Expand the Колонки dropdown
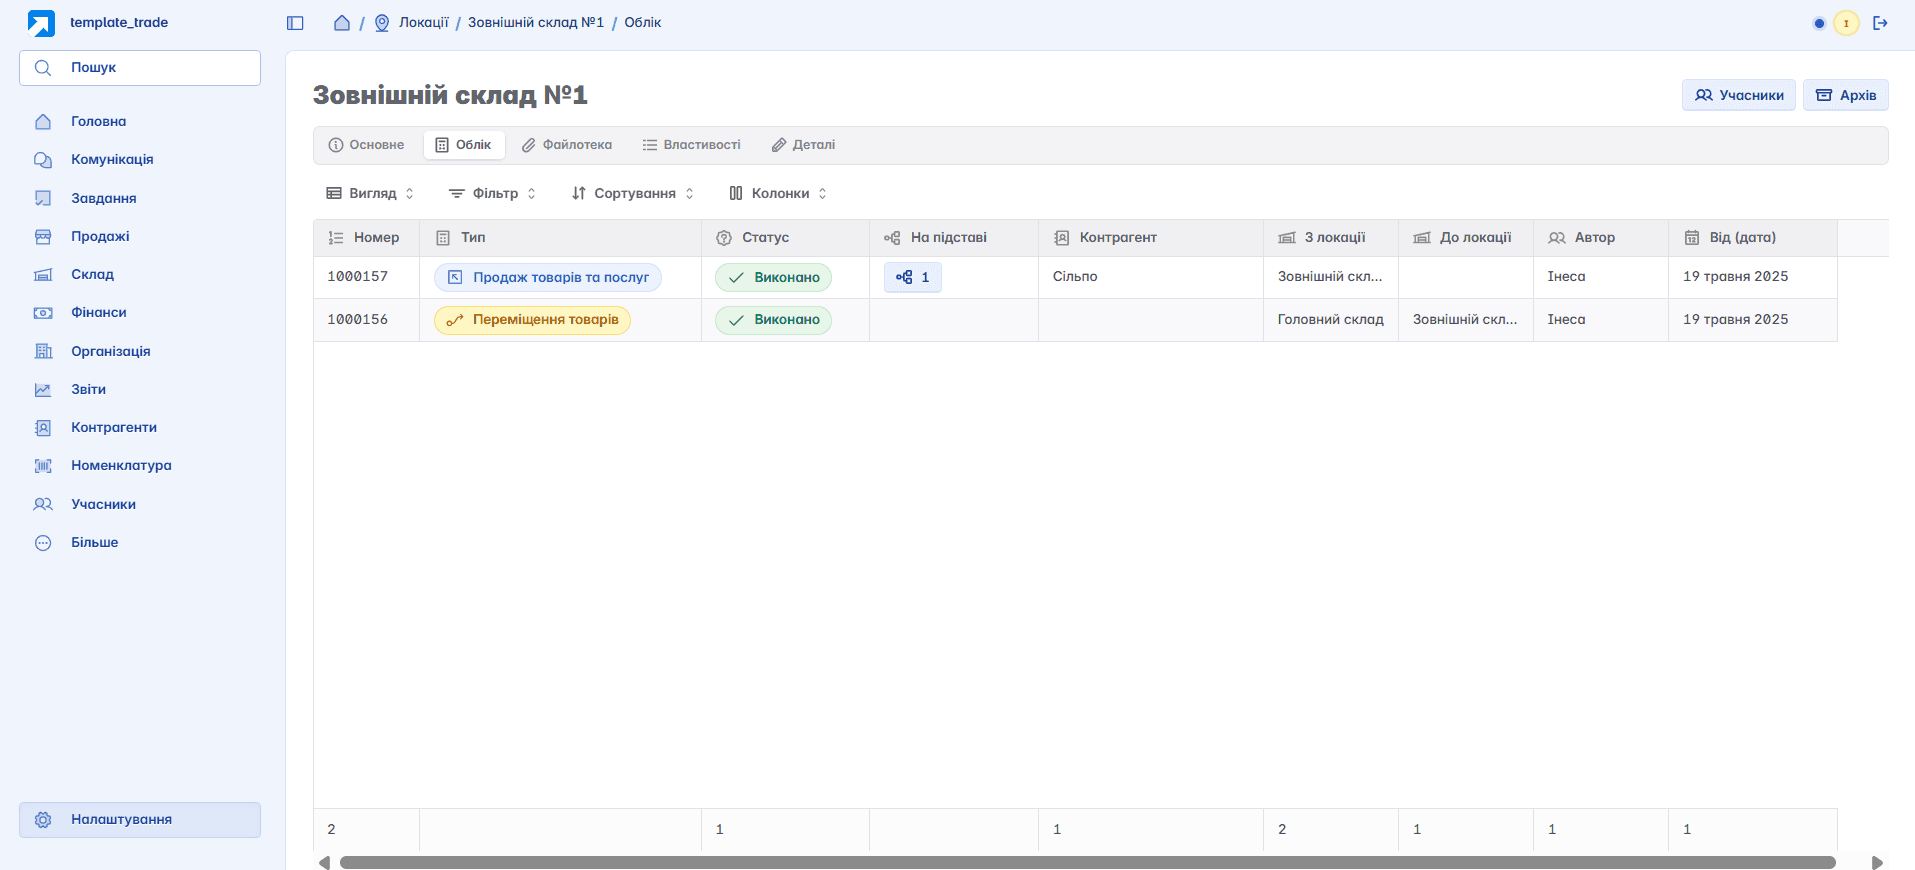The image size is (1915, 870). (778, 194)
